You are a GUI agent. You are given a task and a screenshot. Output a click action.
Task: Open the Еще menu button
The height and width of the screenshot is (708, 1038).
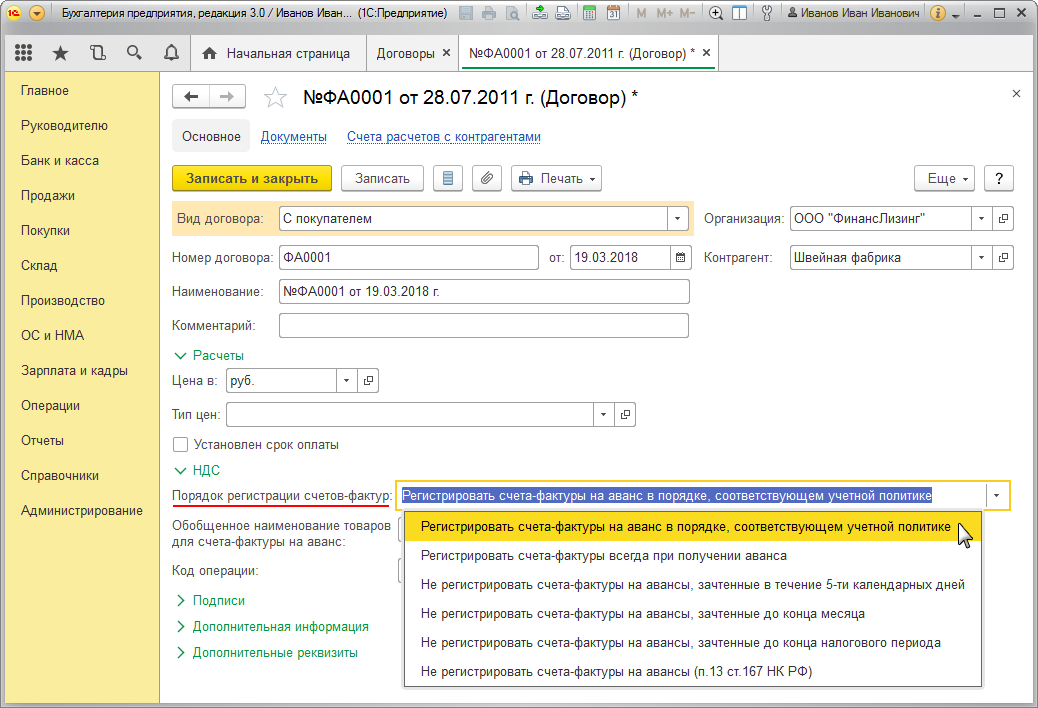click(x=945, y=179)
